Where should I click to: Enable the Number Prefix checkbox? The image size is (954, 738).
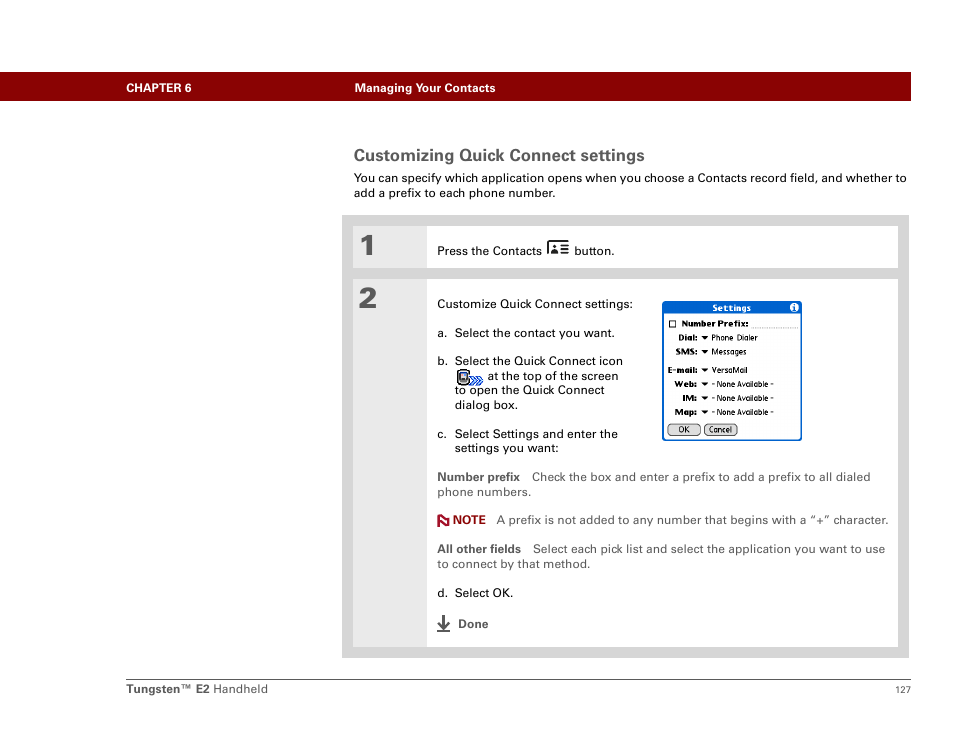672,324
